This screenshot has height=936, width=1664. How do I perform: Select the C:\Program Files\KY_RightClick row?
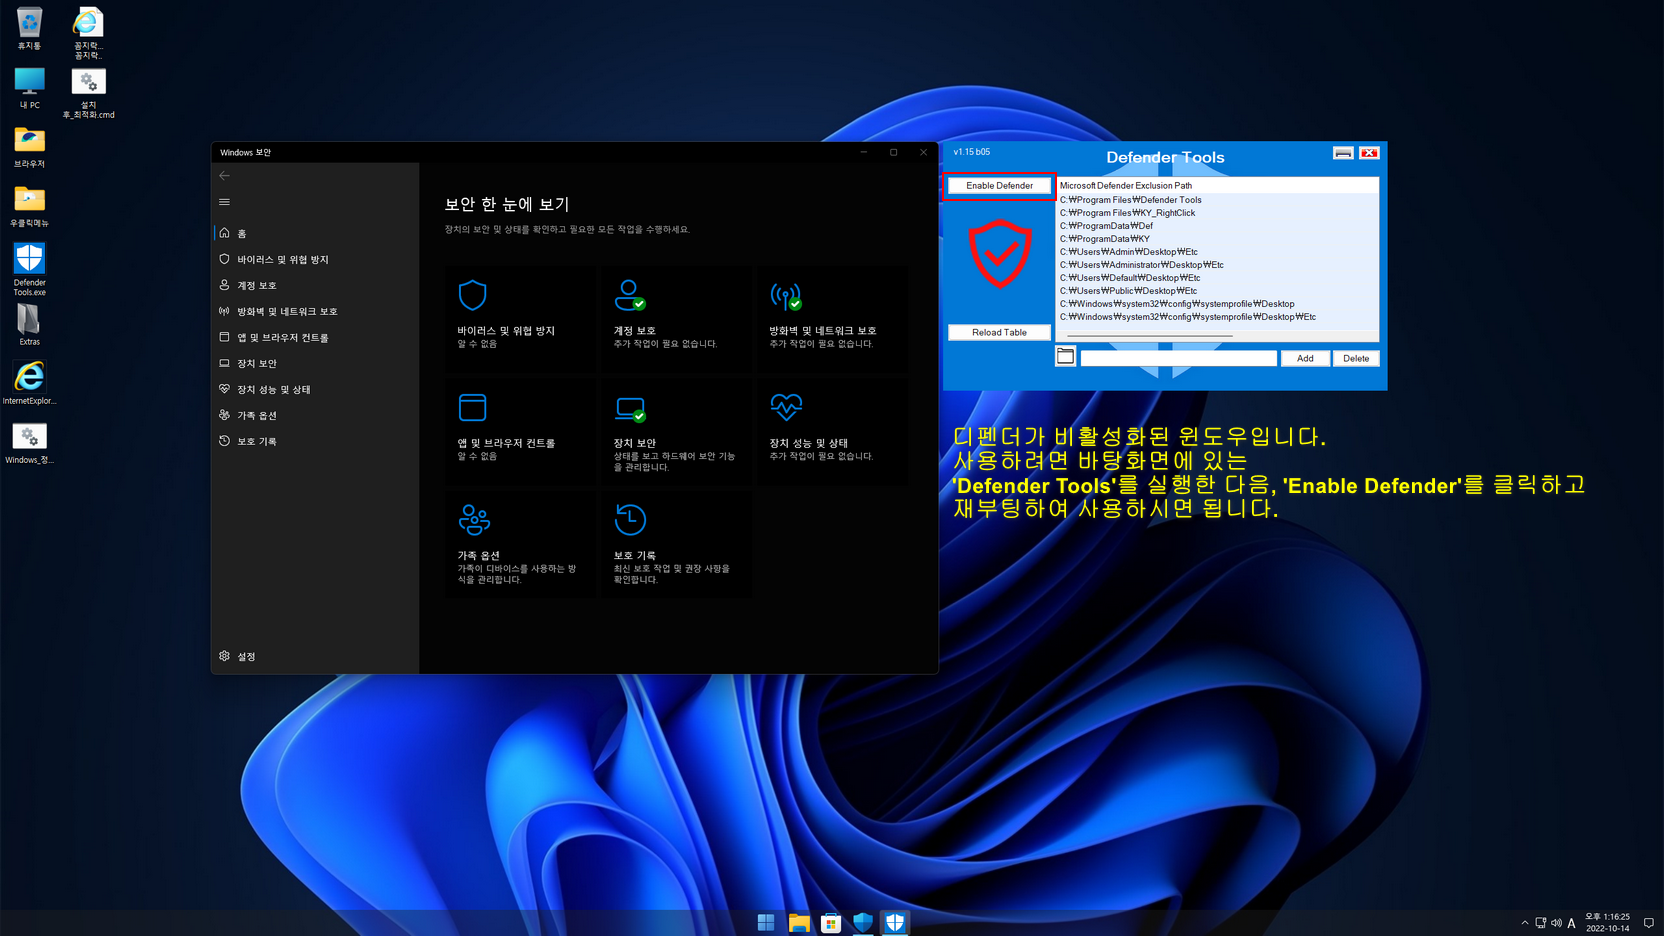pos(1217,213)
